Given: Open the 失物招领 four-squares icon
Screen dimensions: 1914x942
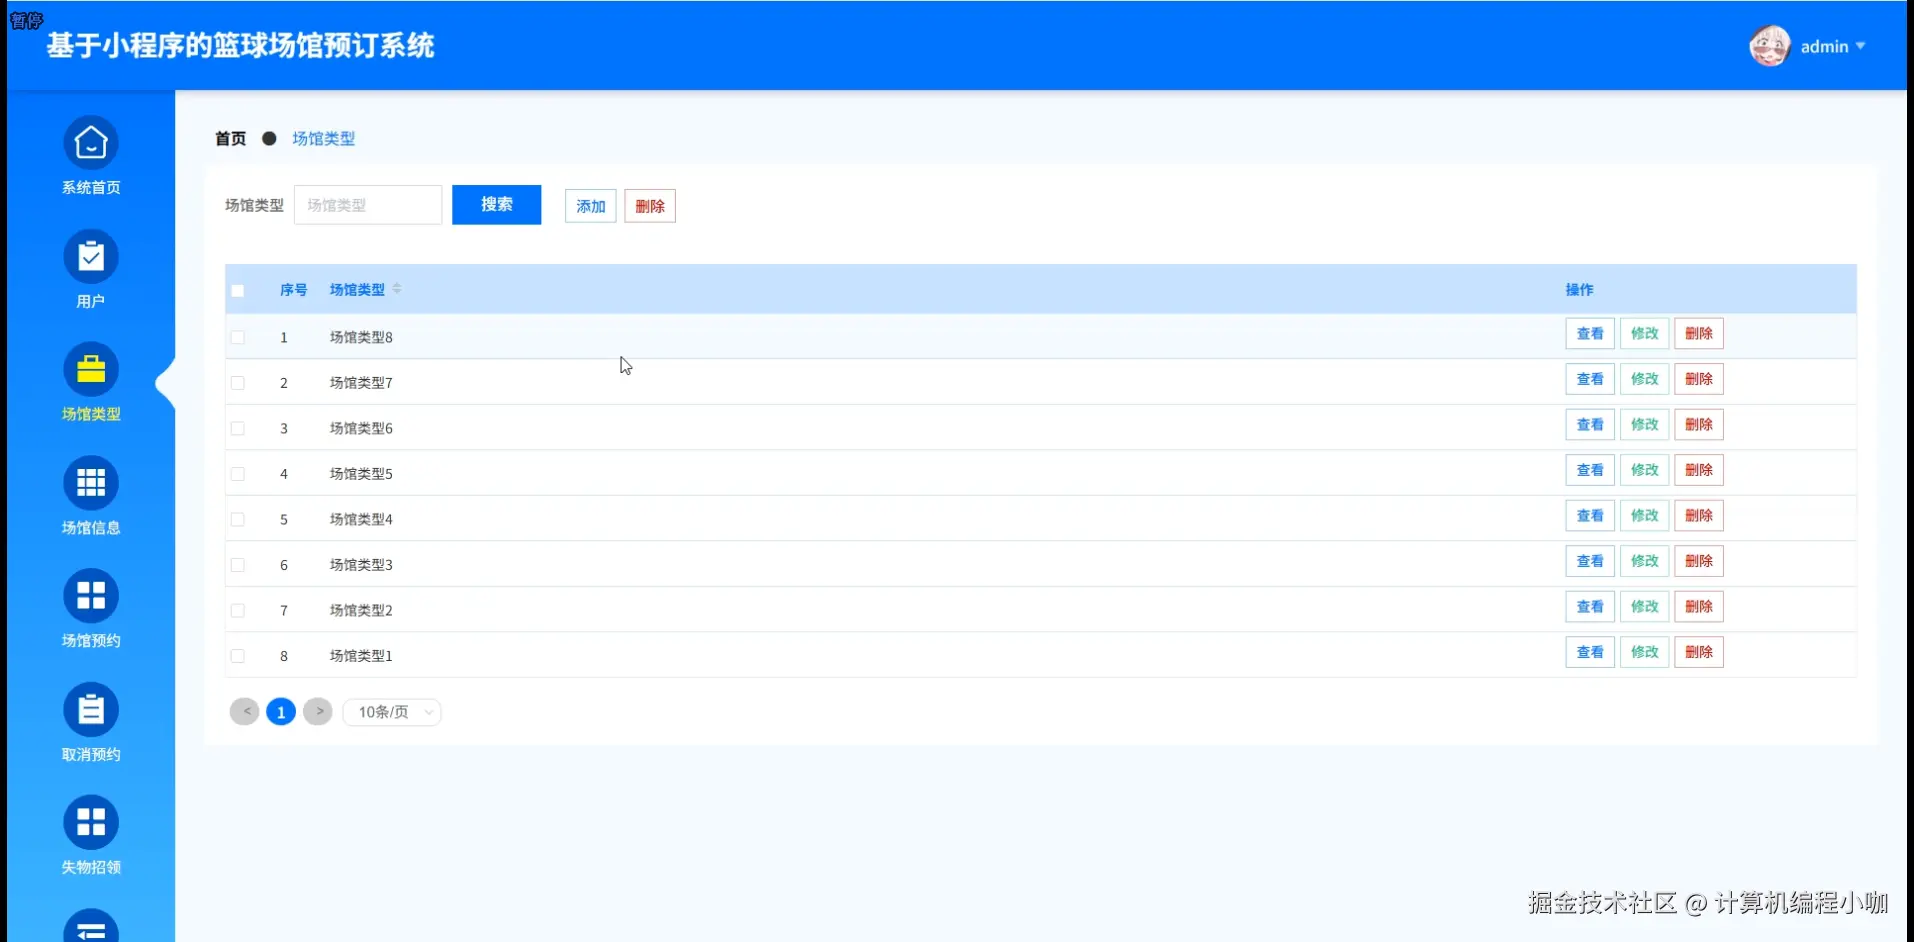Looking at the screenshot, I should tap(91, 823).
